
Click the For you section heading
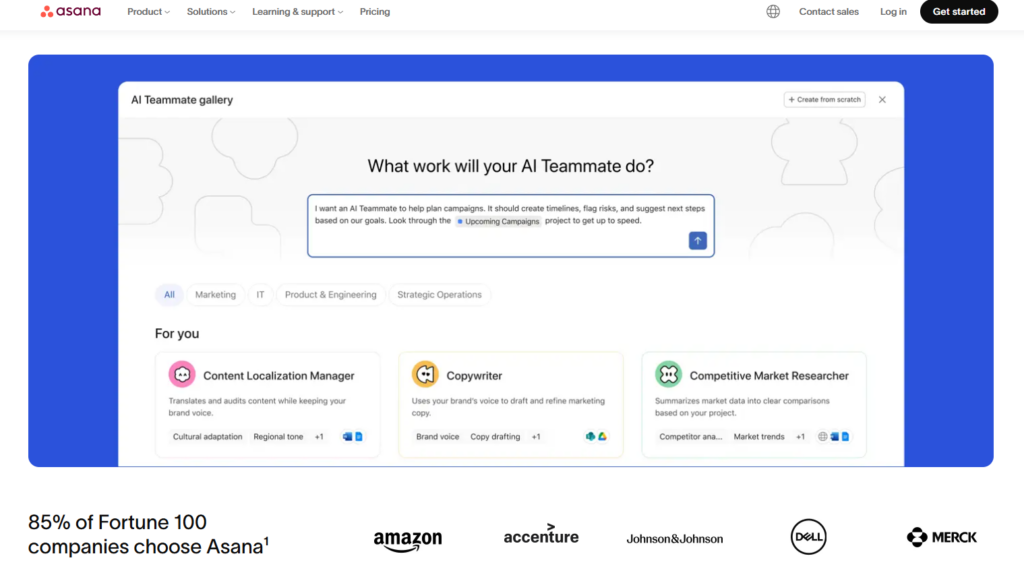(x=177, y=334)
